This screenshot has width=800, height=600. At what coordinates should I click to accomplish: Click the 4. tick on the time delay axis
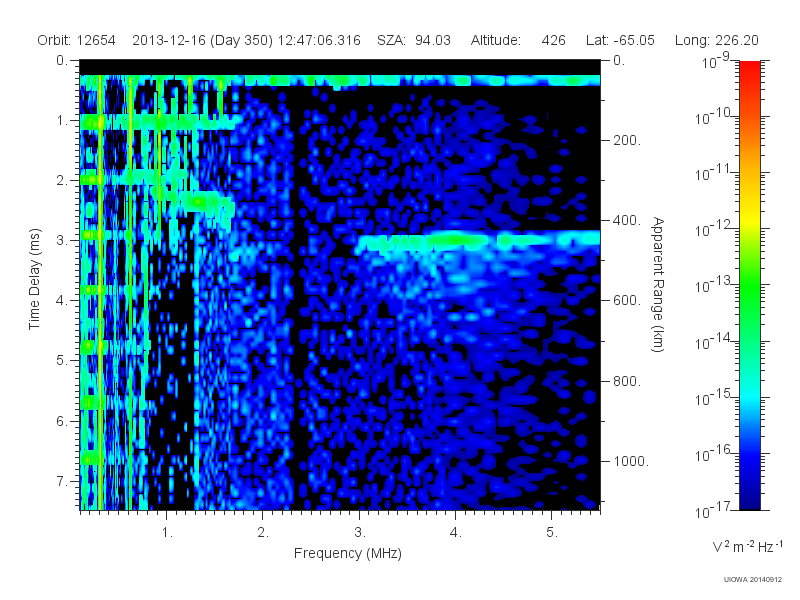62,301
